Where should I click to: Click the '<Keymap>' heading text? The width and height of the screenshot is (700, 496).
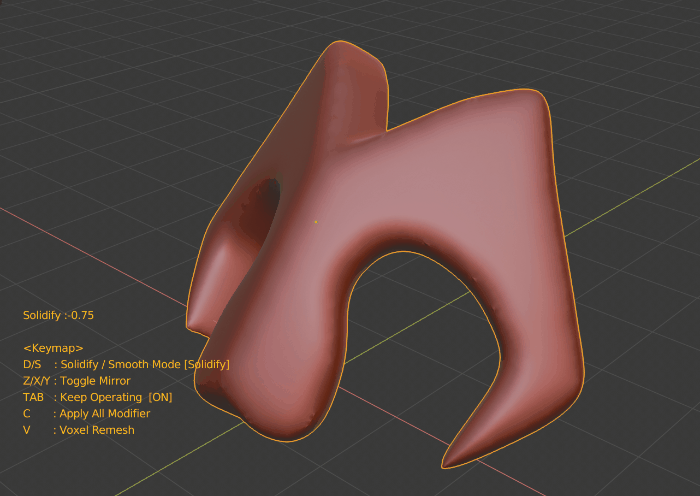(53, 348)
